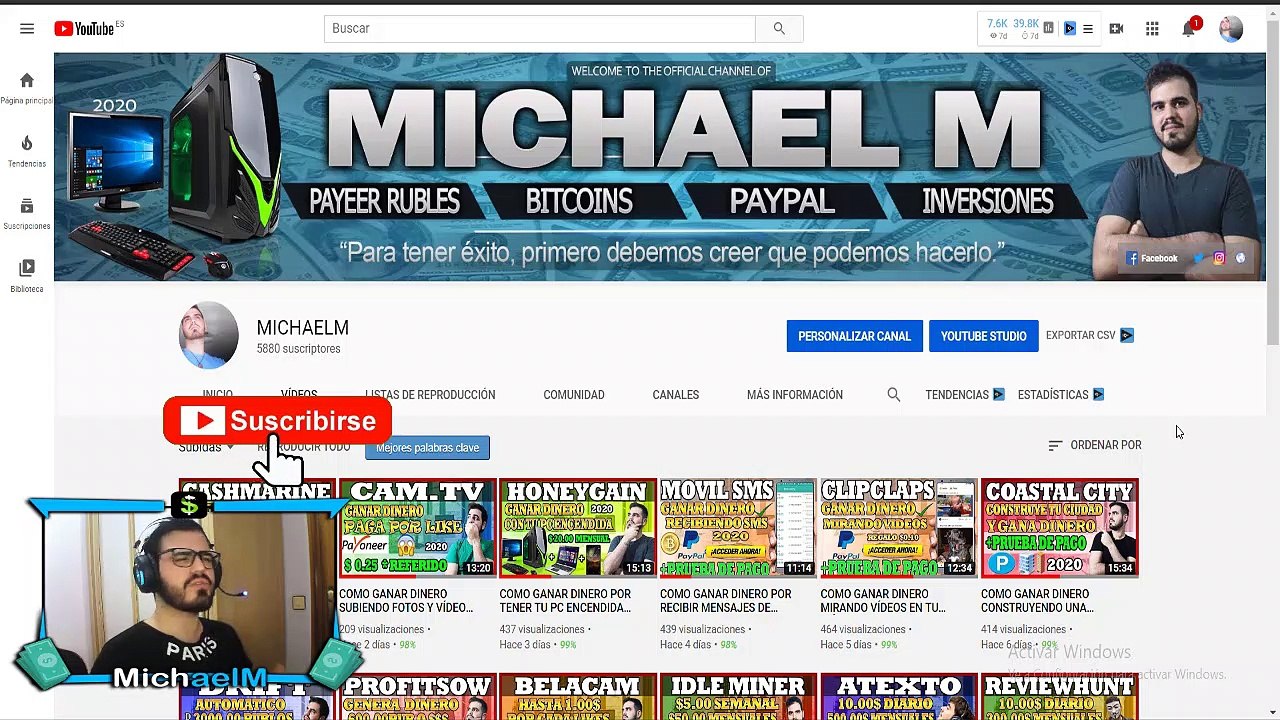Open the account avatar menu

[1231, 29]
